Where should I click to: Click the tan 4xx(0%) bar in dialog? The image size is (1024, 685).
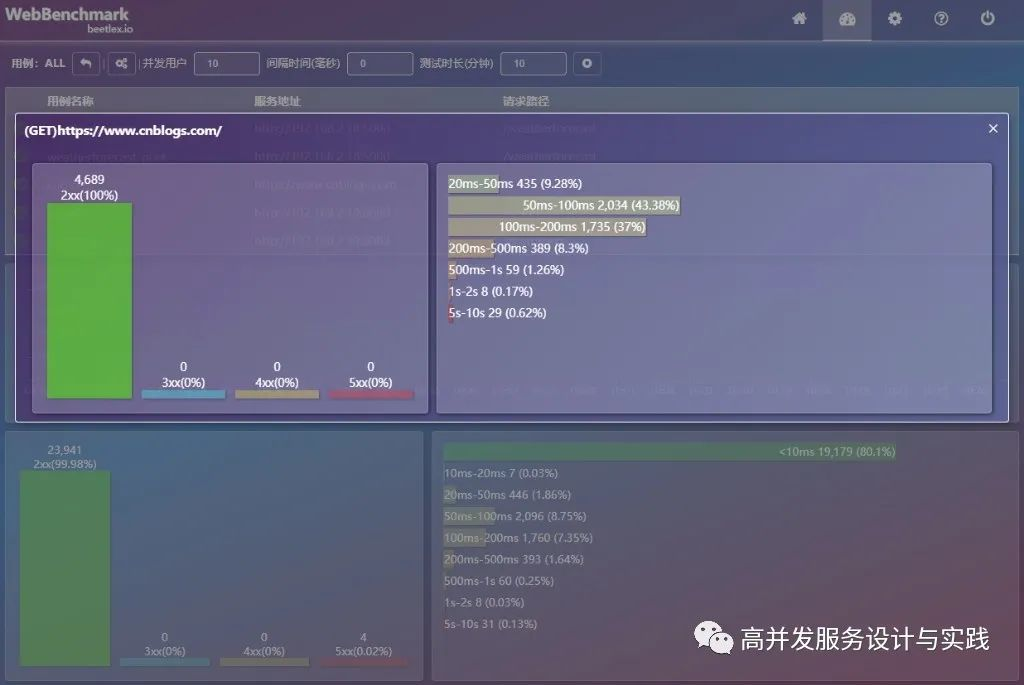tap(277, 394)
